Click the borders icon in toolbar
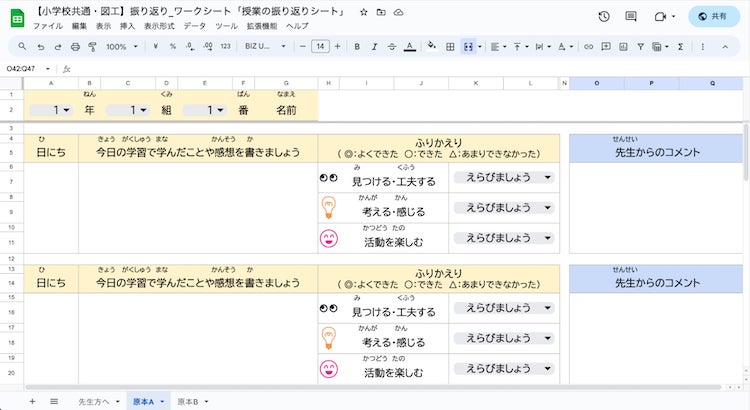This screenshot has width=750, height=410. coord(450,47)
